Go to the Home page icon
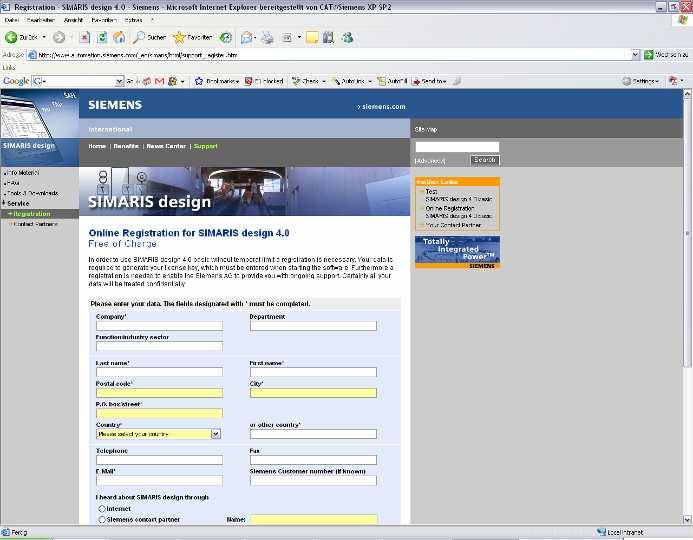The width and height of the screenshot is (693, 540). pyautogui.click(x=119, y=38)
